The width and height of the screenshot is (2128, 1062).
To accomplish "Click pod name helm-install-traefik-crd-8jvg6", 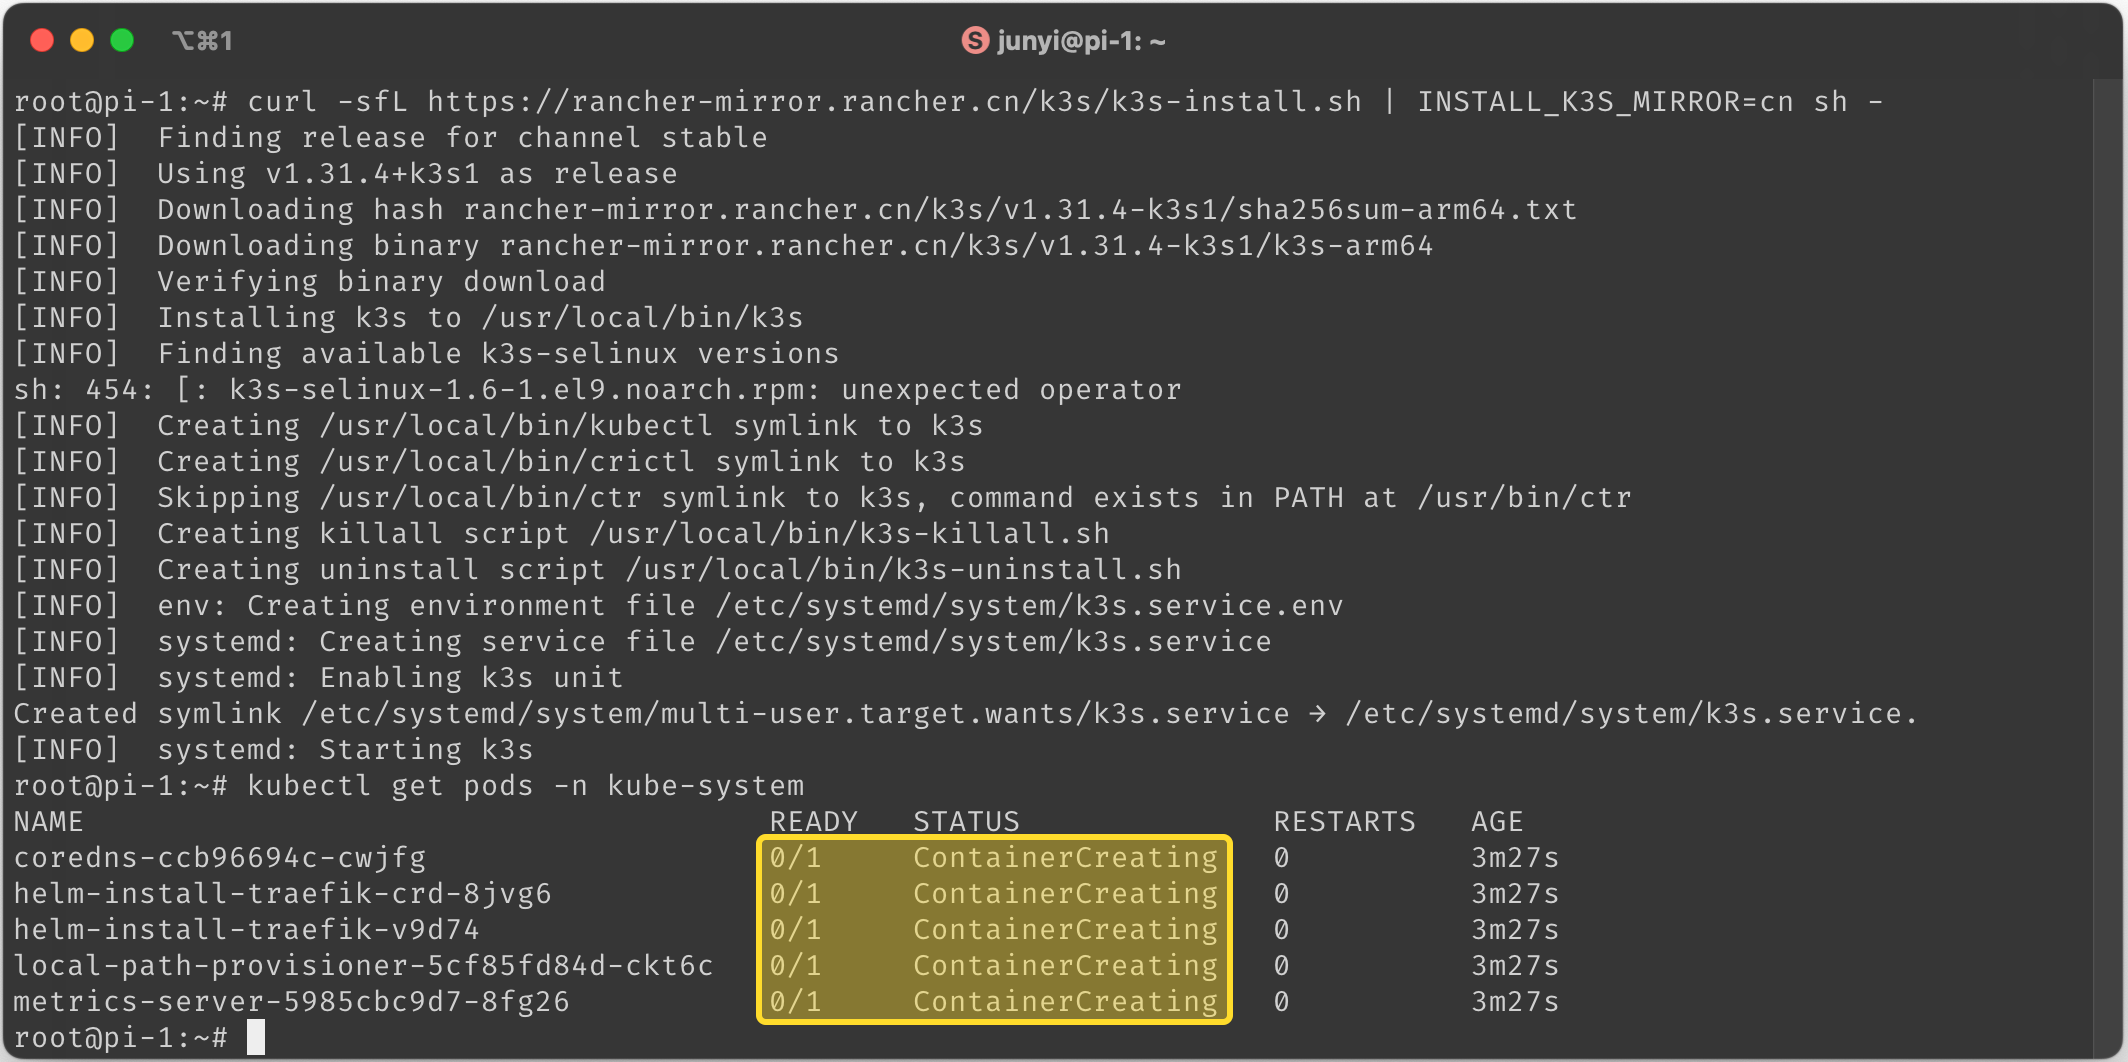I will pos(283,894).
